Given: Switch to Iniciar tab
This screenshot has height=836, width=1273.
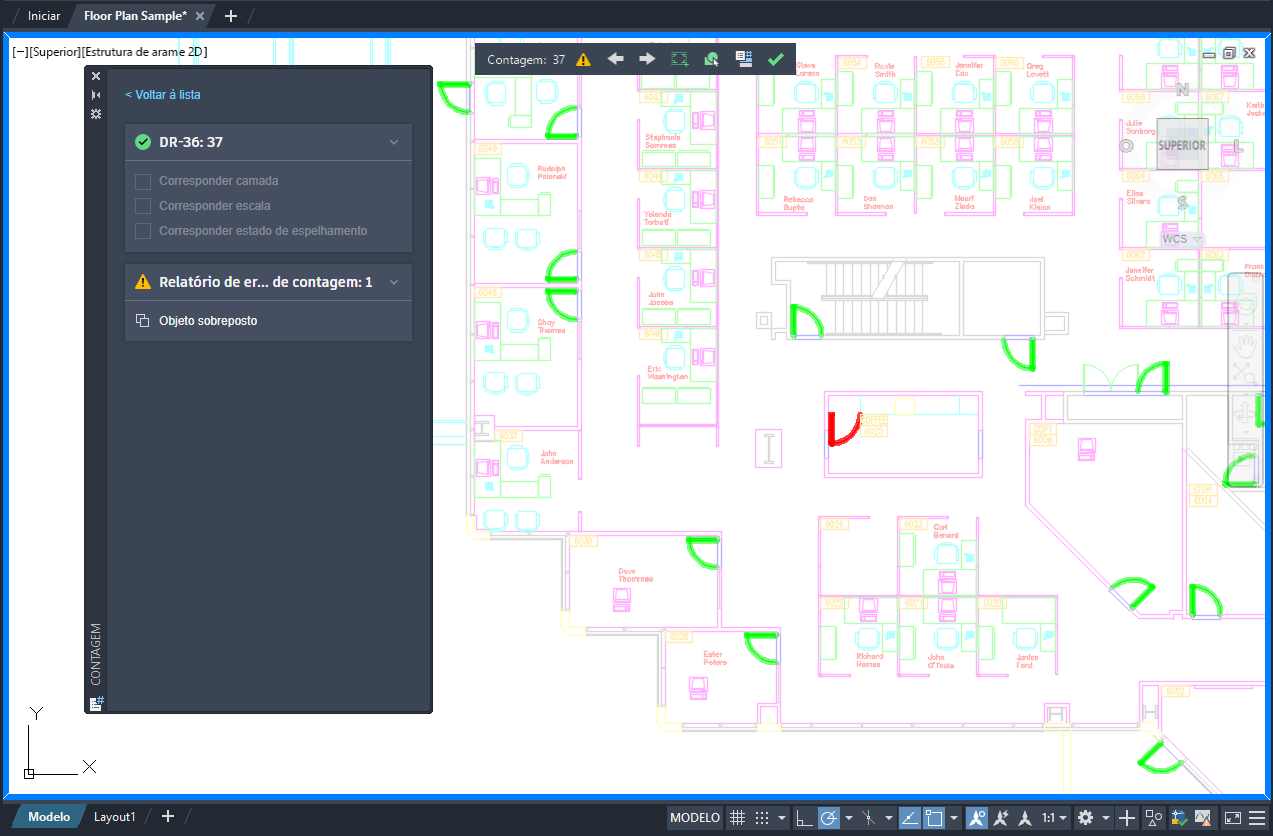Looking at the screenshot, I should pos(44,16).
